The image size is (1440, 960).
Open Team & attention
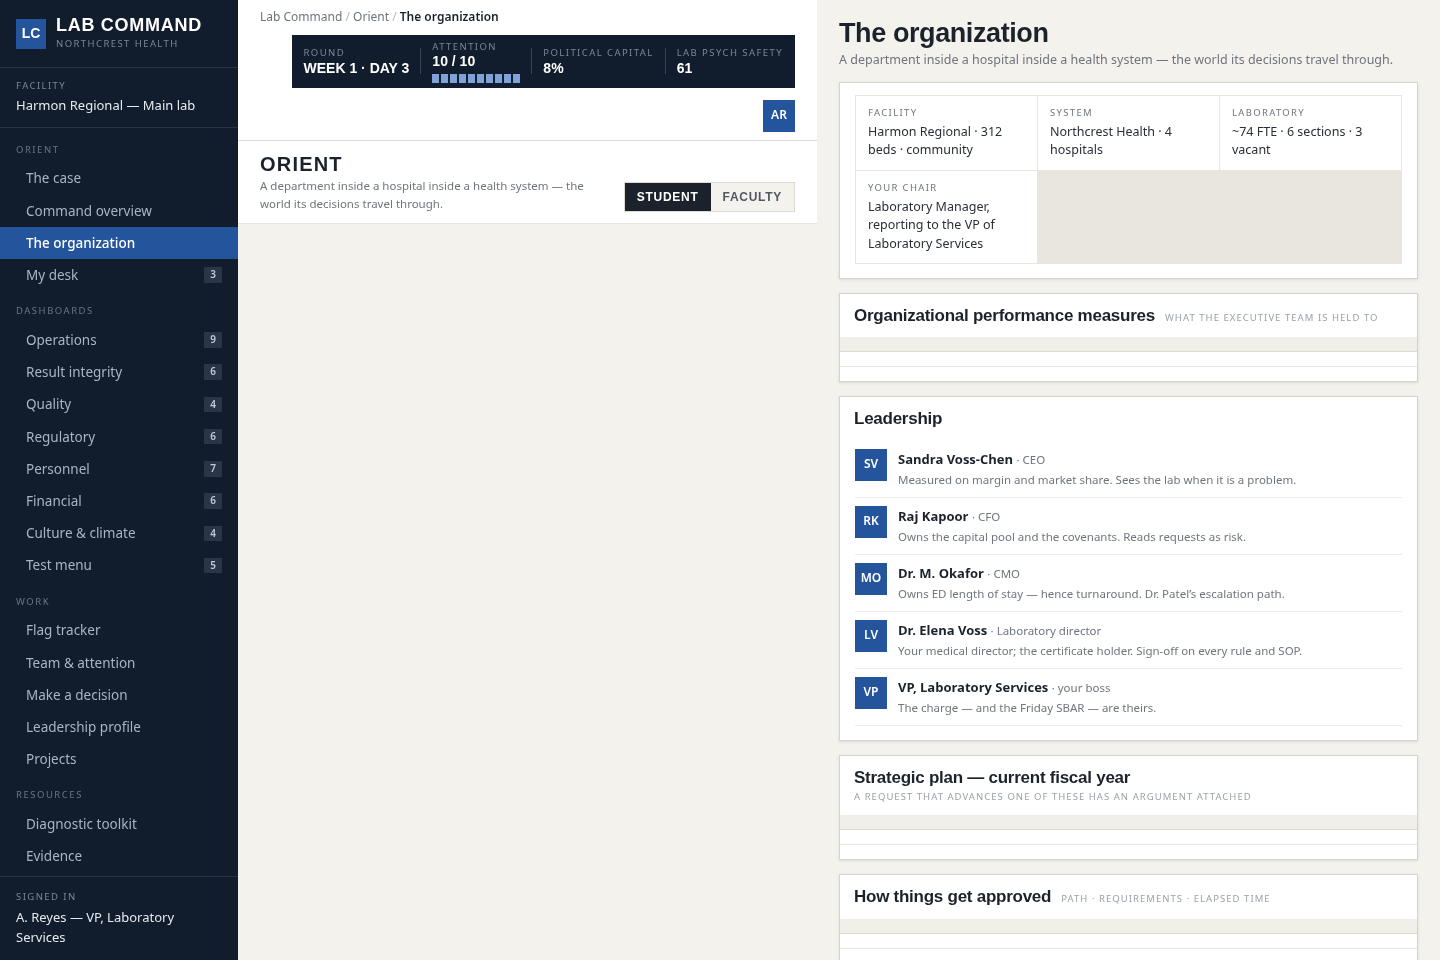coord(119,663)
